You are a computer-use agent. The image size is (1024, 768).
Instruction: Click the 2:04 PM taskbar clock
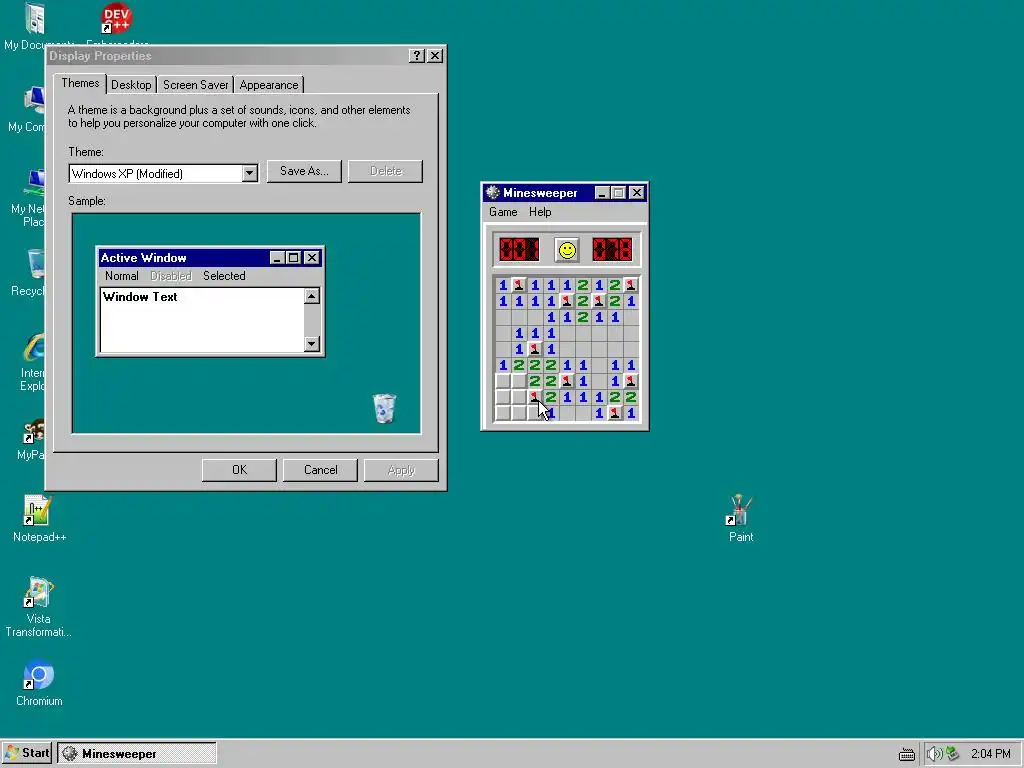[990, 754]
